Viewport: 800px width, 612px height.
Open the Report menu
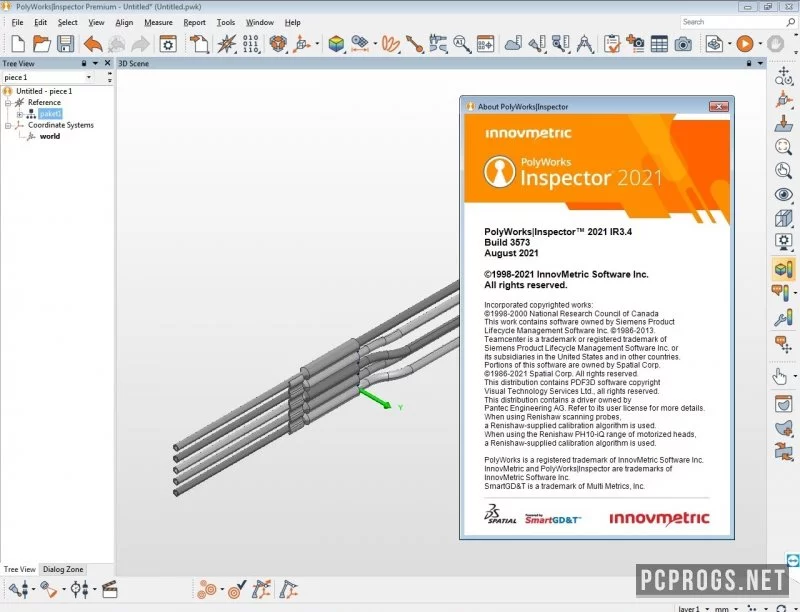coord(194,22)
